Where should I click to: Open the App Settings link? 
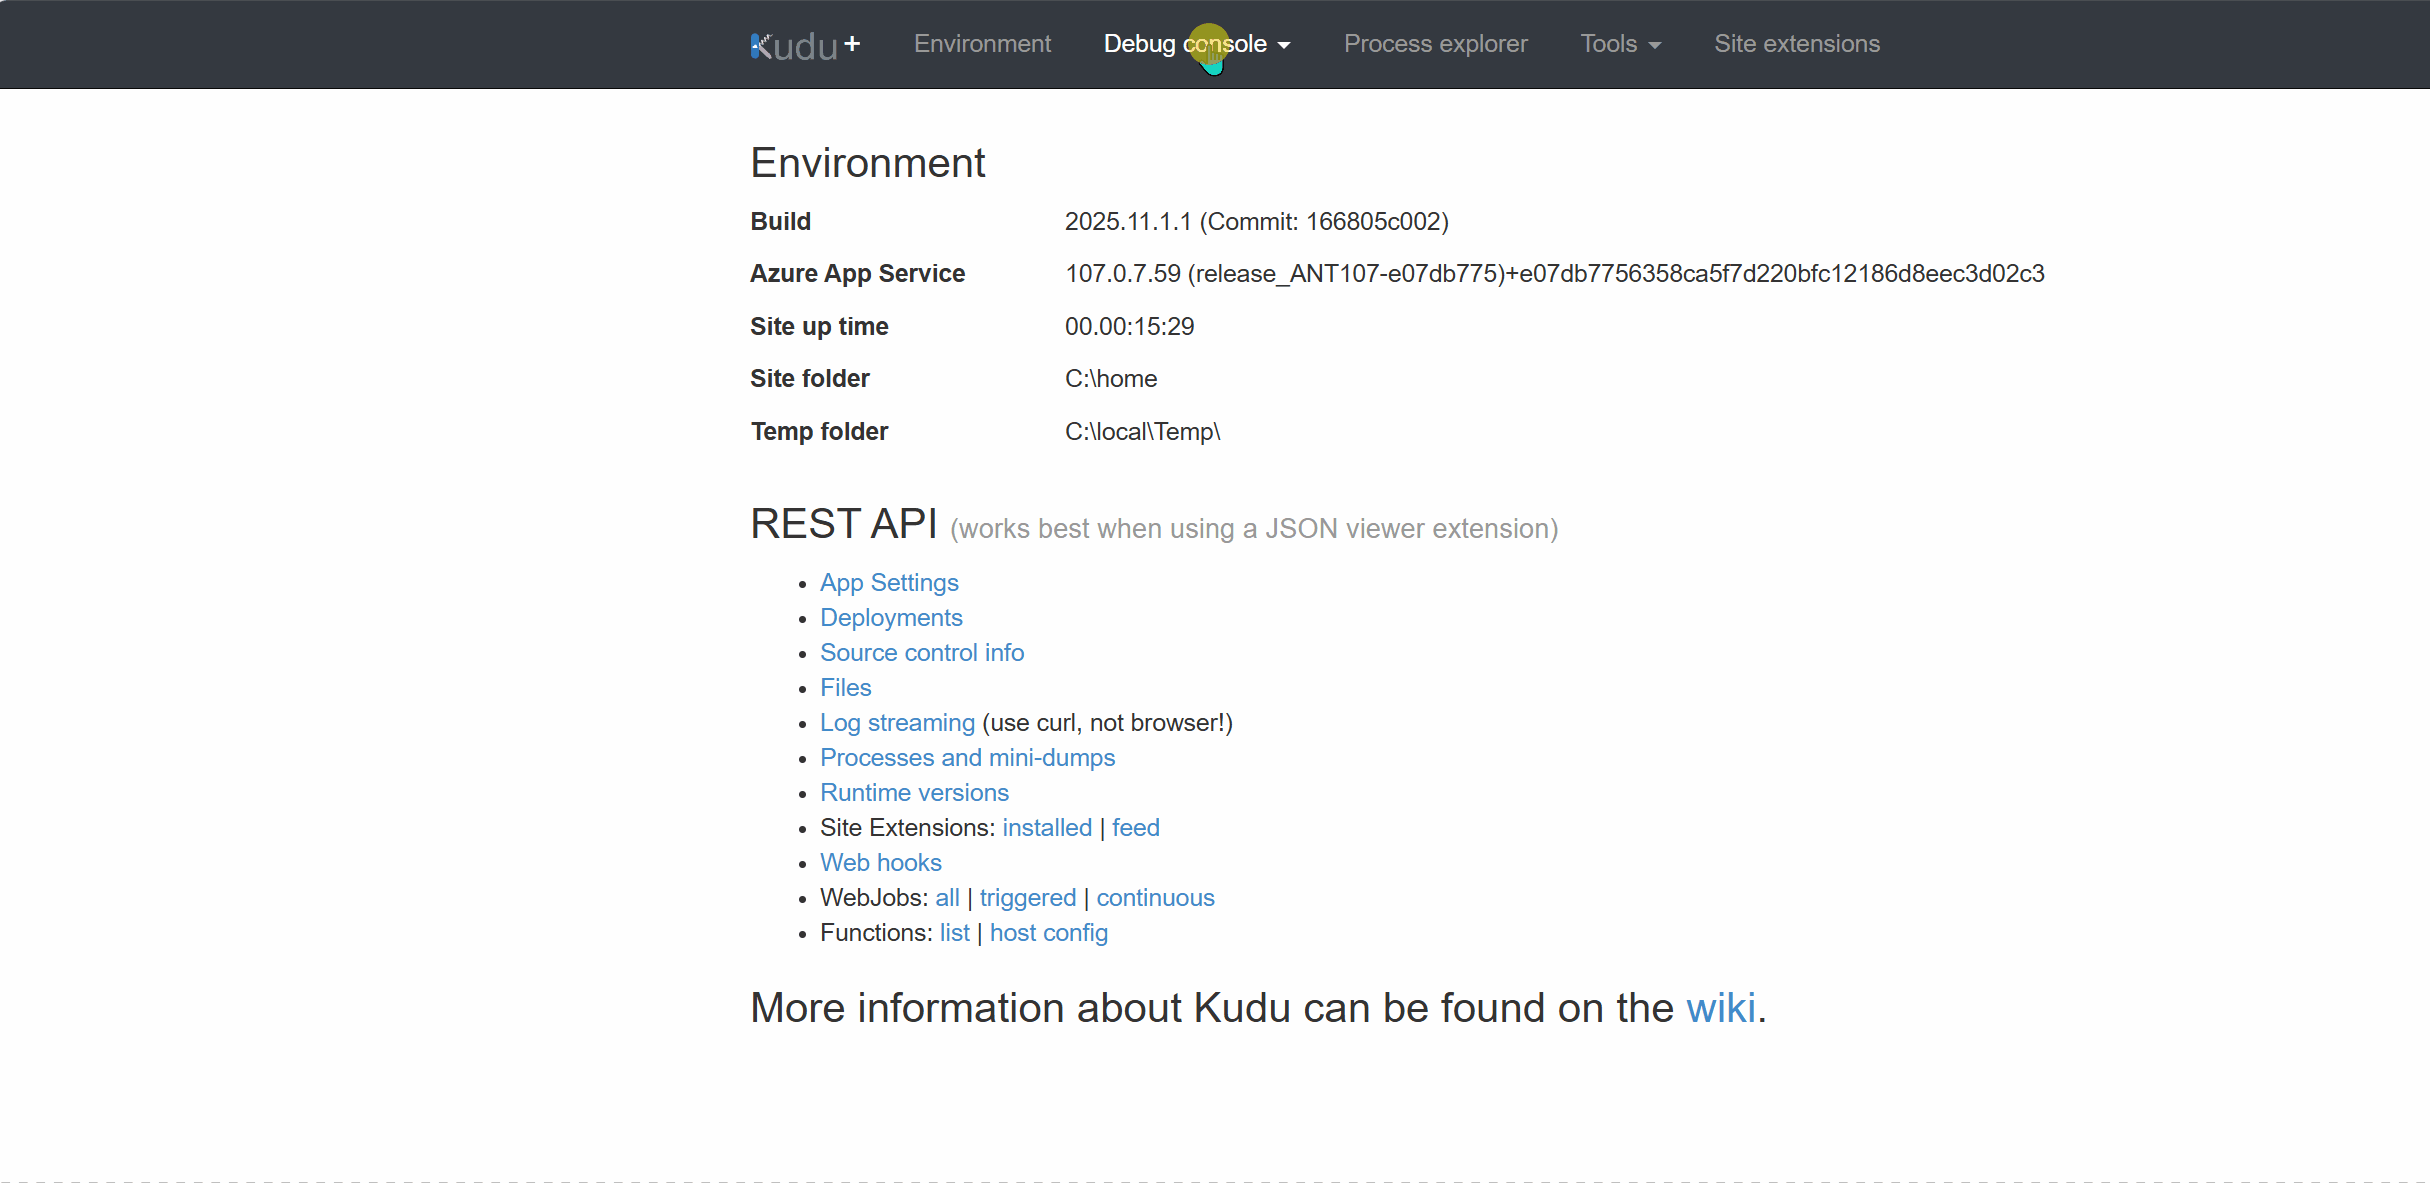(888, 583)
